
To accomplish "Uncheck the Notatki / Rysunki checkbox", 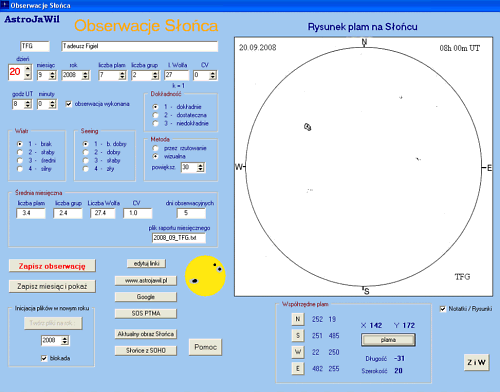I will coord(443,309).
